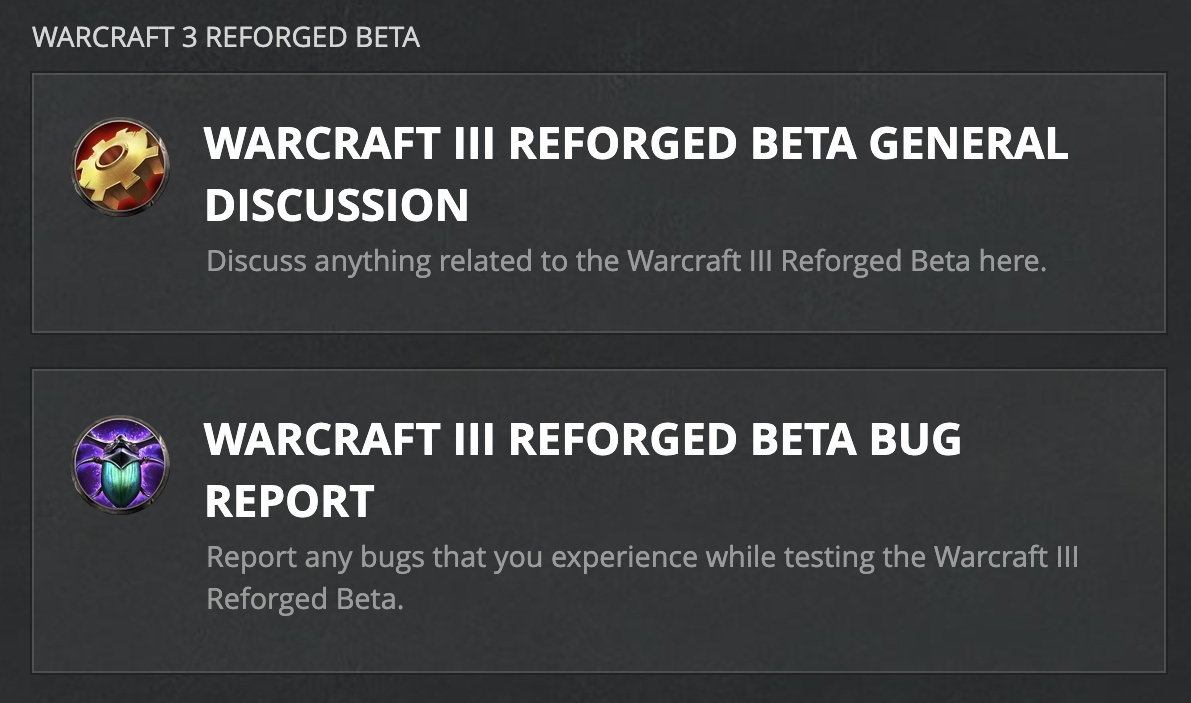Viewport: 1191px width, 703px height.
Task: Click the red gear General Discussion icon
Action: click(x=121, y=165)
